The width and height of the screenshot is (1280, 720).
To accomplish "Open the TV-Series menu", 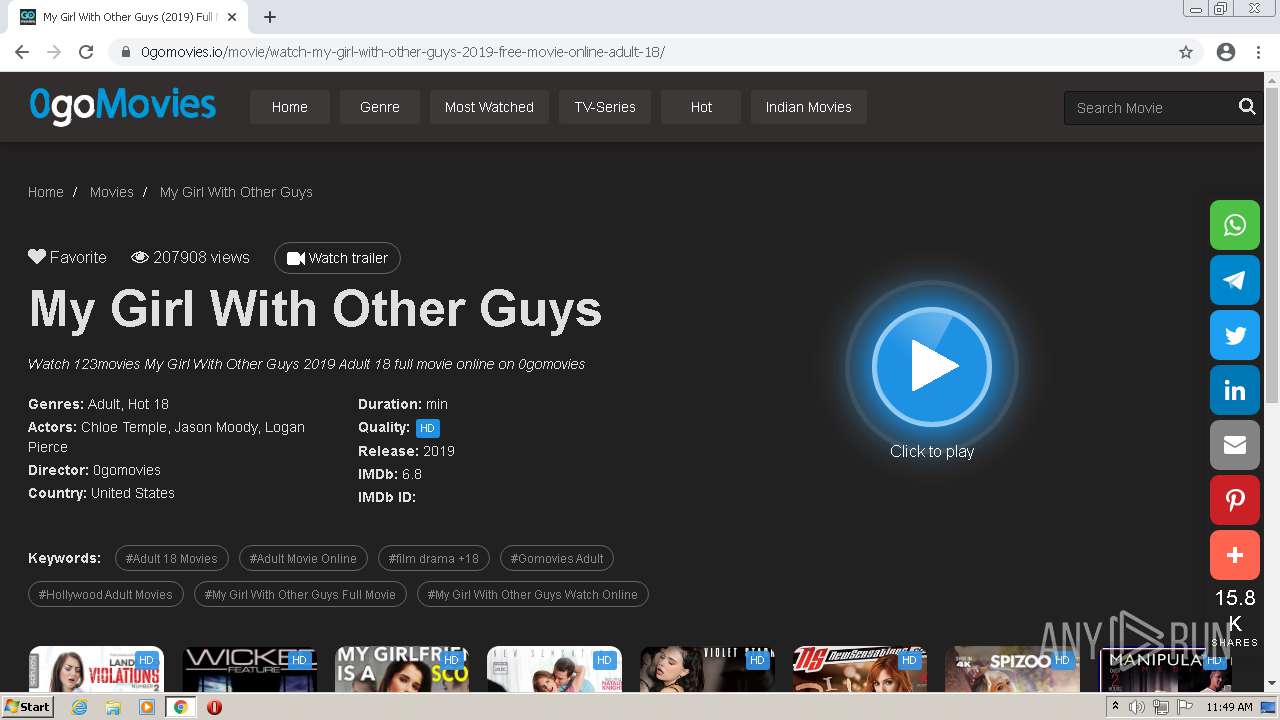I will [605, 107].
